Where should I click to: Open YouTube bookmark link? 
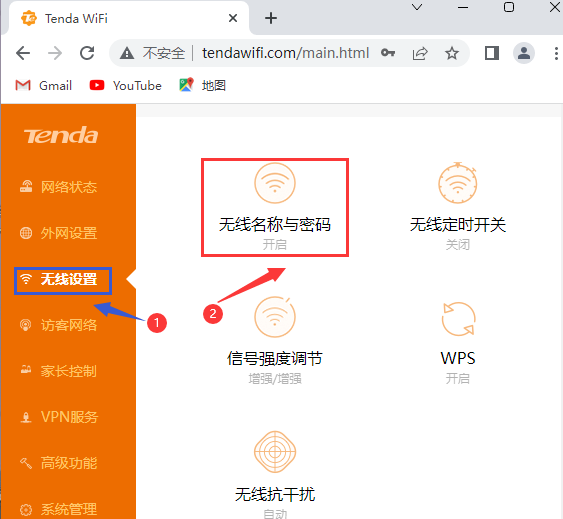(126, 85)
